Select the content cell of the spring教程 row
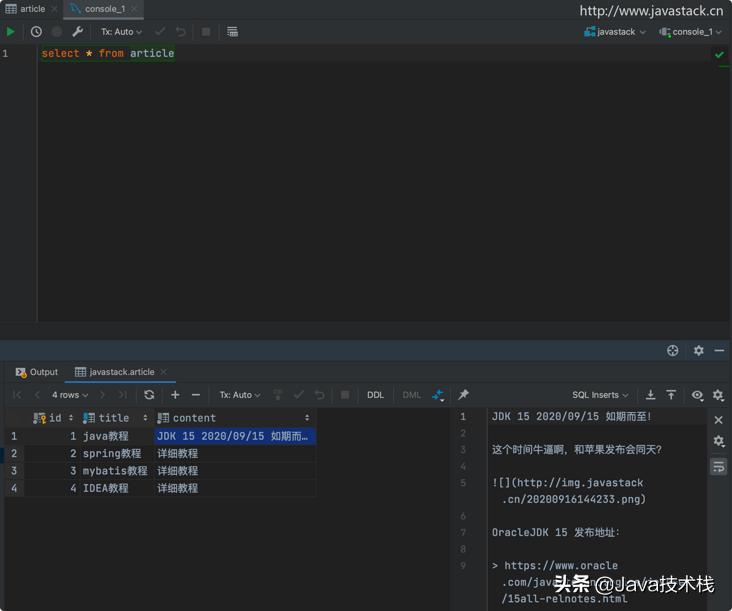The height and width of the screenshot is (611, 732). tap(234, 453)
